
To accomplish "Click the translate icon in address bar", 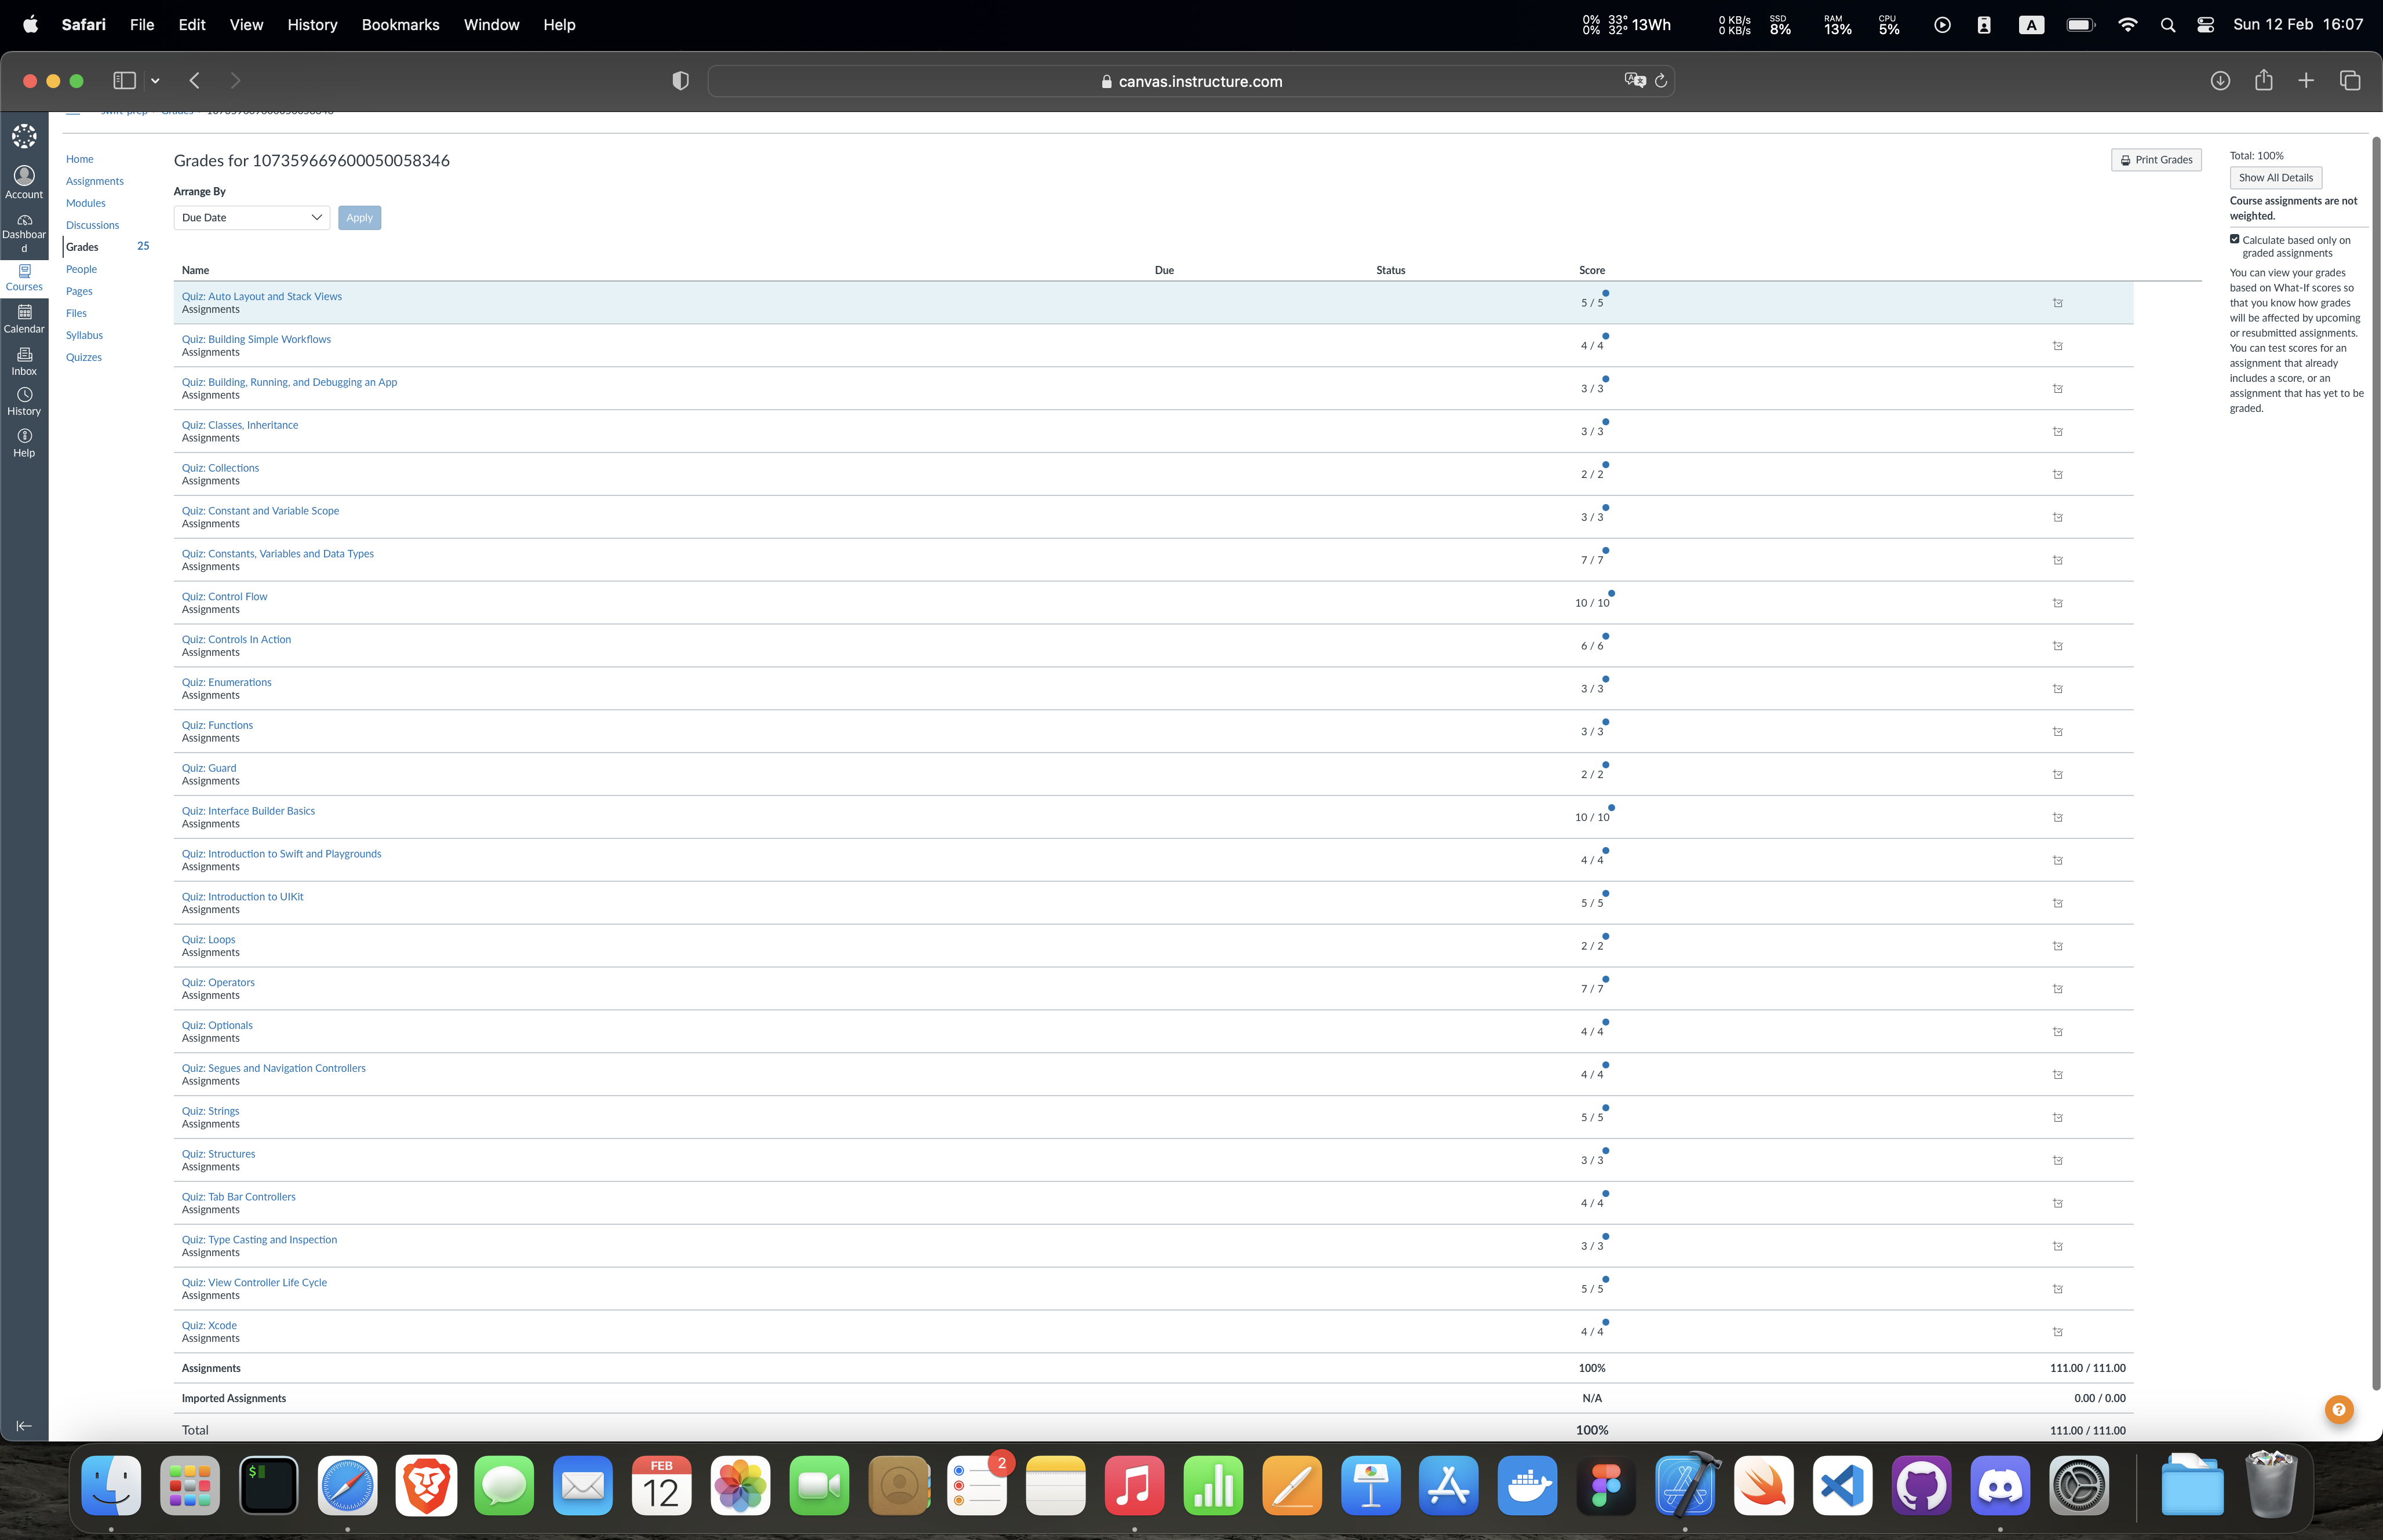I will [1635, 81].
